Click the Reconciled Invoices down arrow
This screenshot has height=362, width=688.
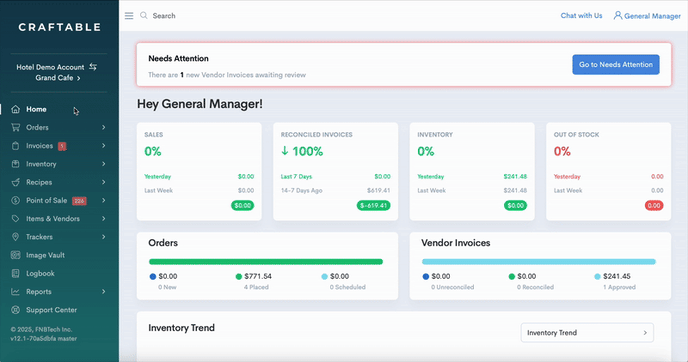tap(285, 151)
